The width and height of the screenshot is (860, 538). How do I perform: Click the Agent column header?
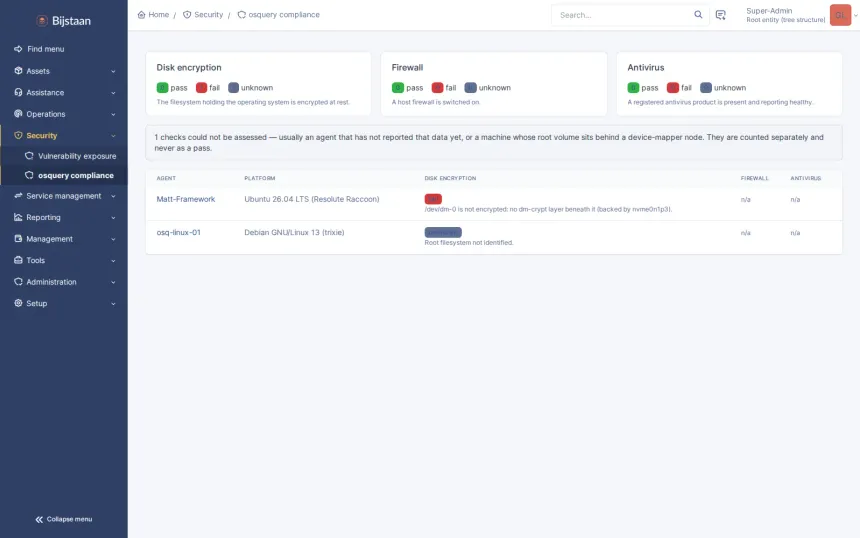coord(166,178)
